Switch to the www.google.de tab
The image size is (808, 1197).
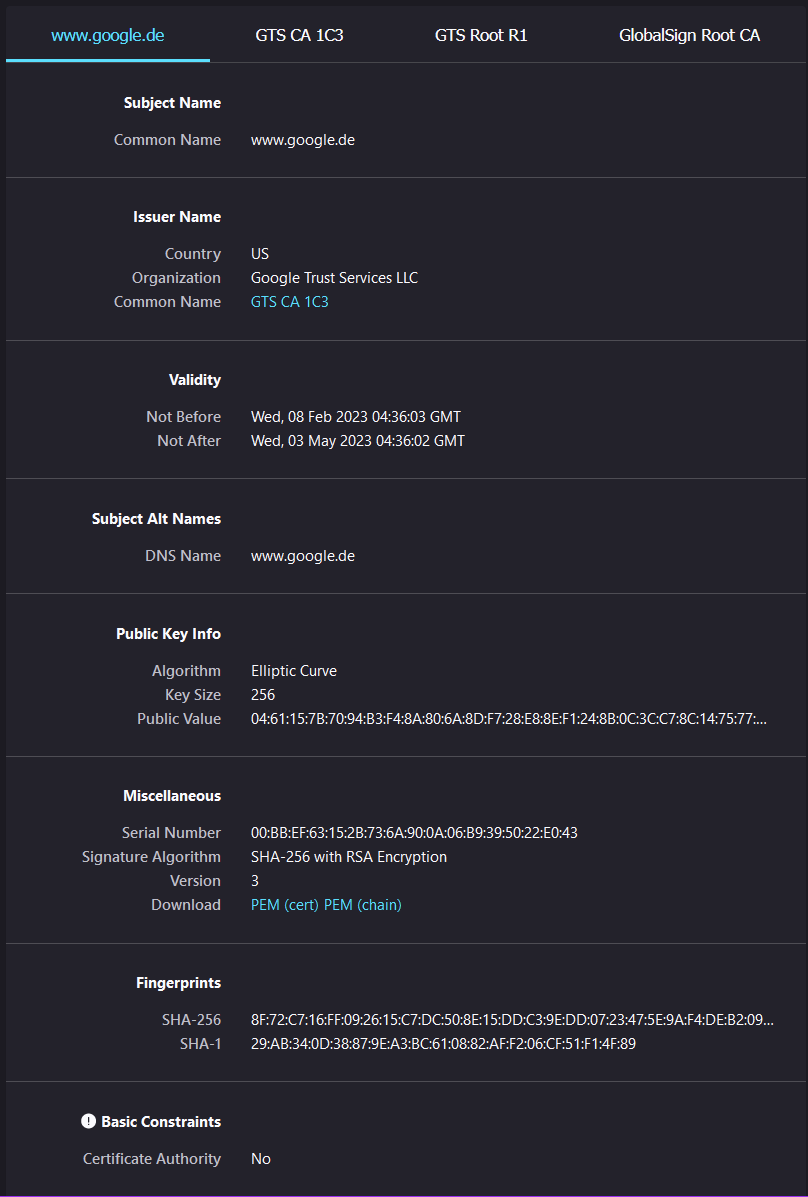[x=108, y=35]
